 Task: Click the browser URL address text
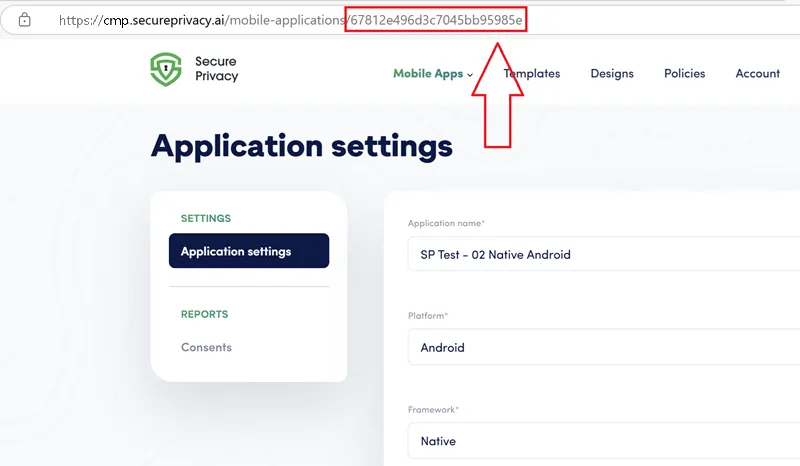tap(290, 20)
